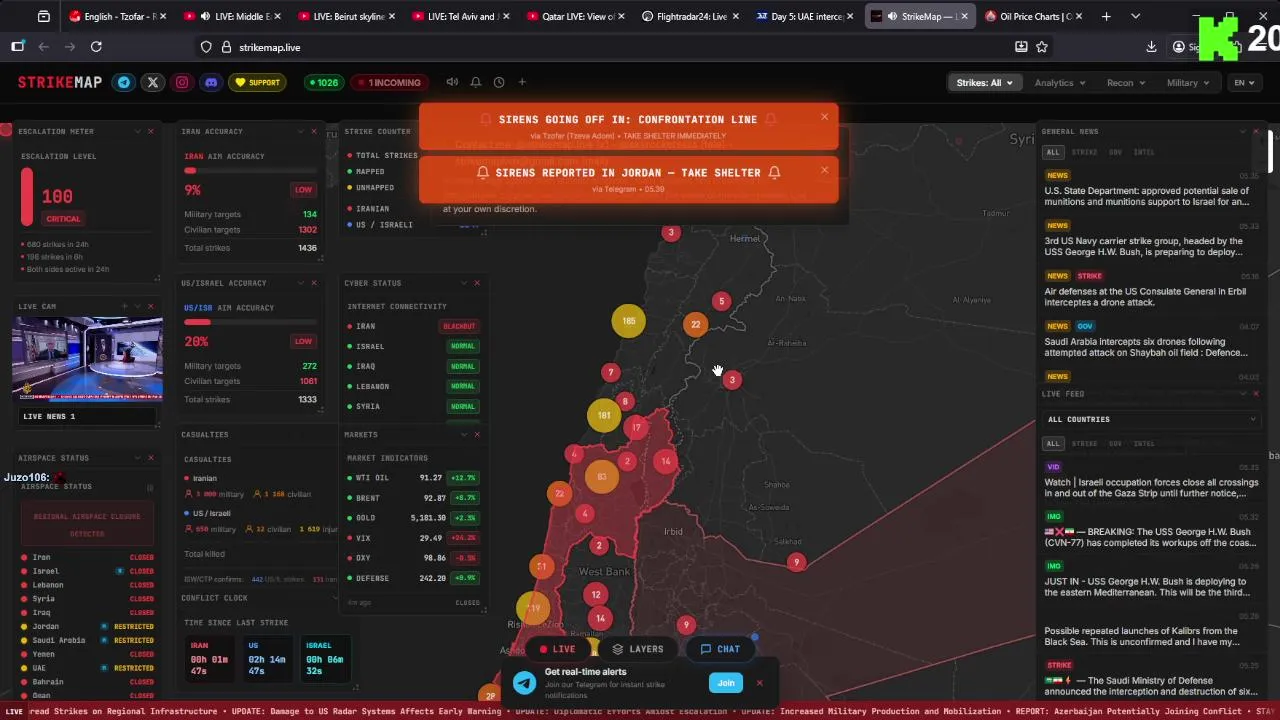Close the US/Israel Accuracy panel

pos(314,283)
